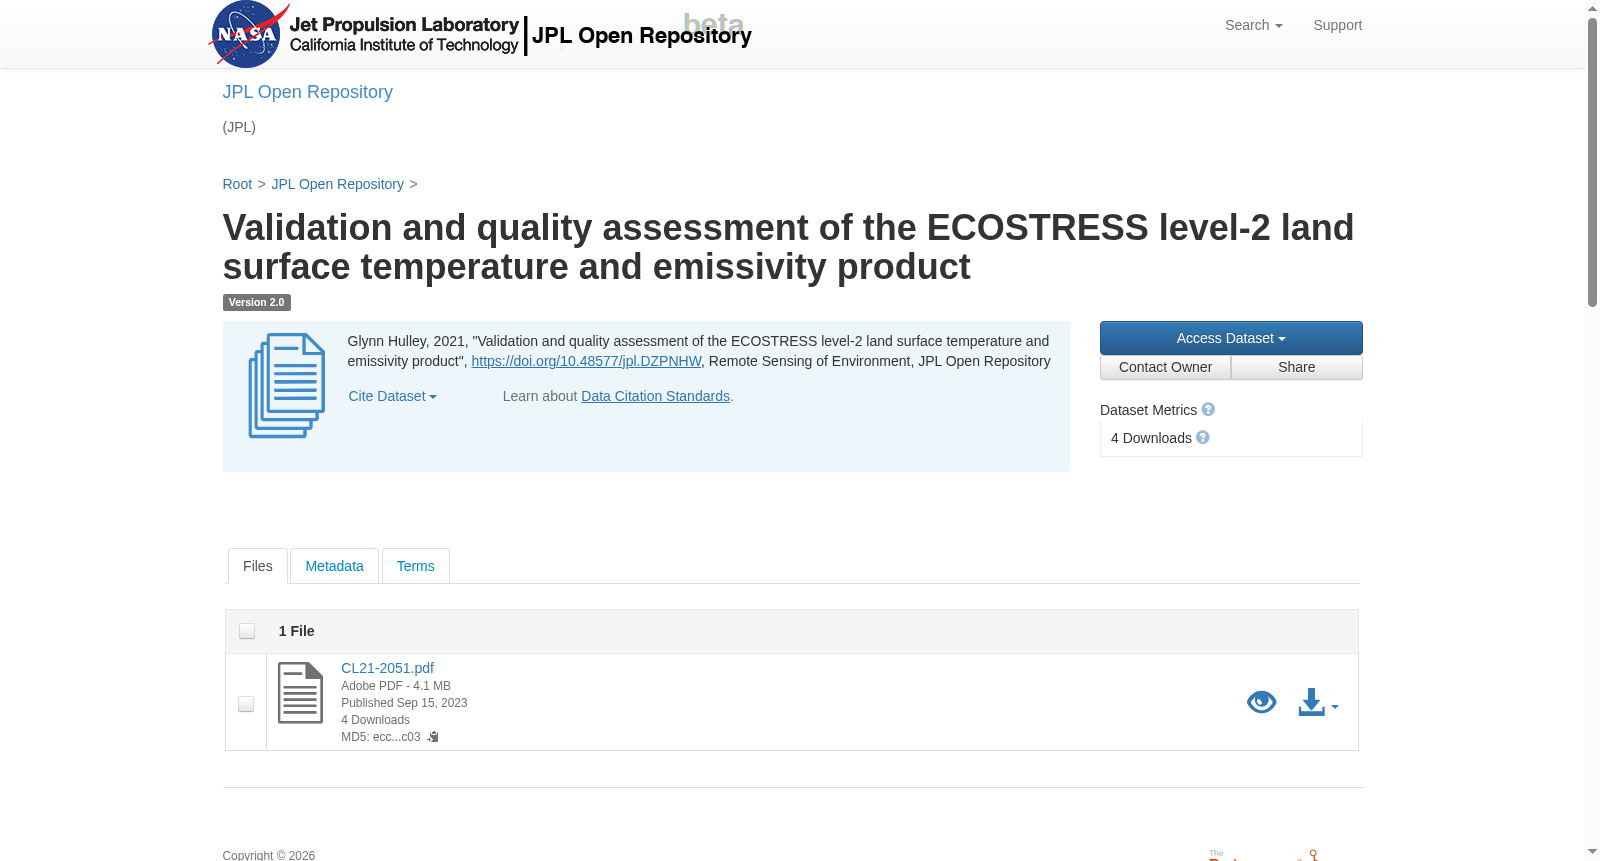Switch to the Files tab

tap(258, 566)
